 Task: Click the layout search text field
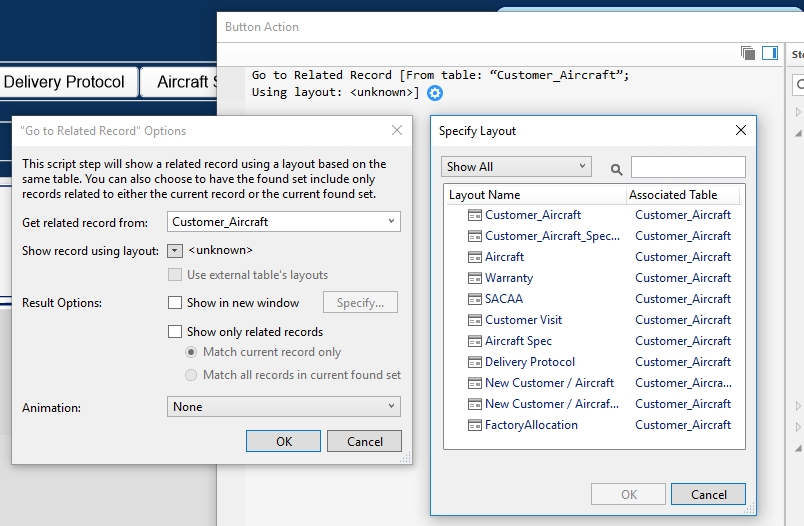pyautogui.click(x=688, y=167)
